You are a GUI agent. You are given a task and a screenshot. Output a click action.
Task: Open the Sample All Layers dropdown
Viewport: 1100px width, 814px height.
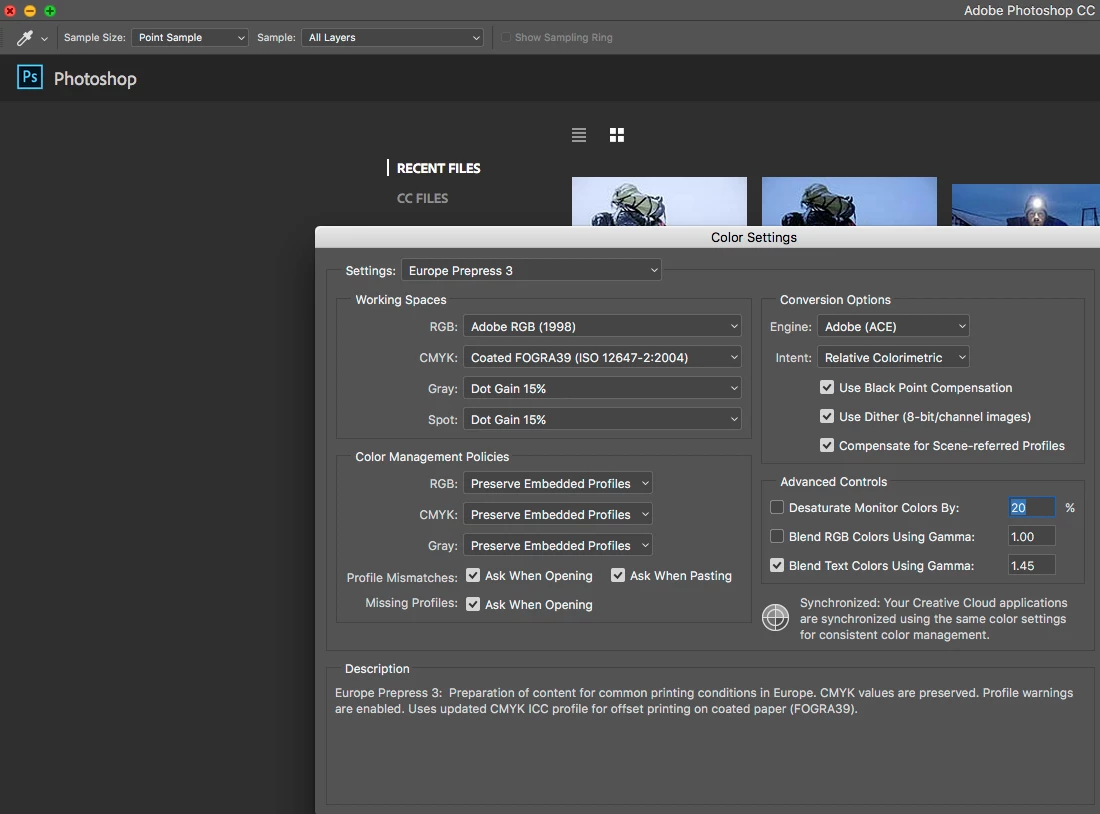pyautogui.click(x=392, y=37)
